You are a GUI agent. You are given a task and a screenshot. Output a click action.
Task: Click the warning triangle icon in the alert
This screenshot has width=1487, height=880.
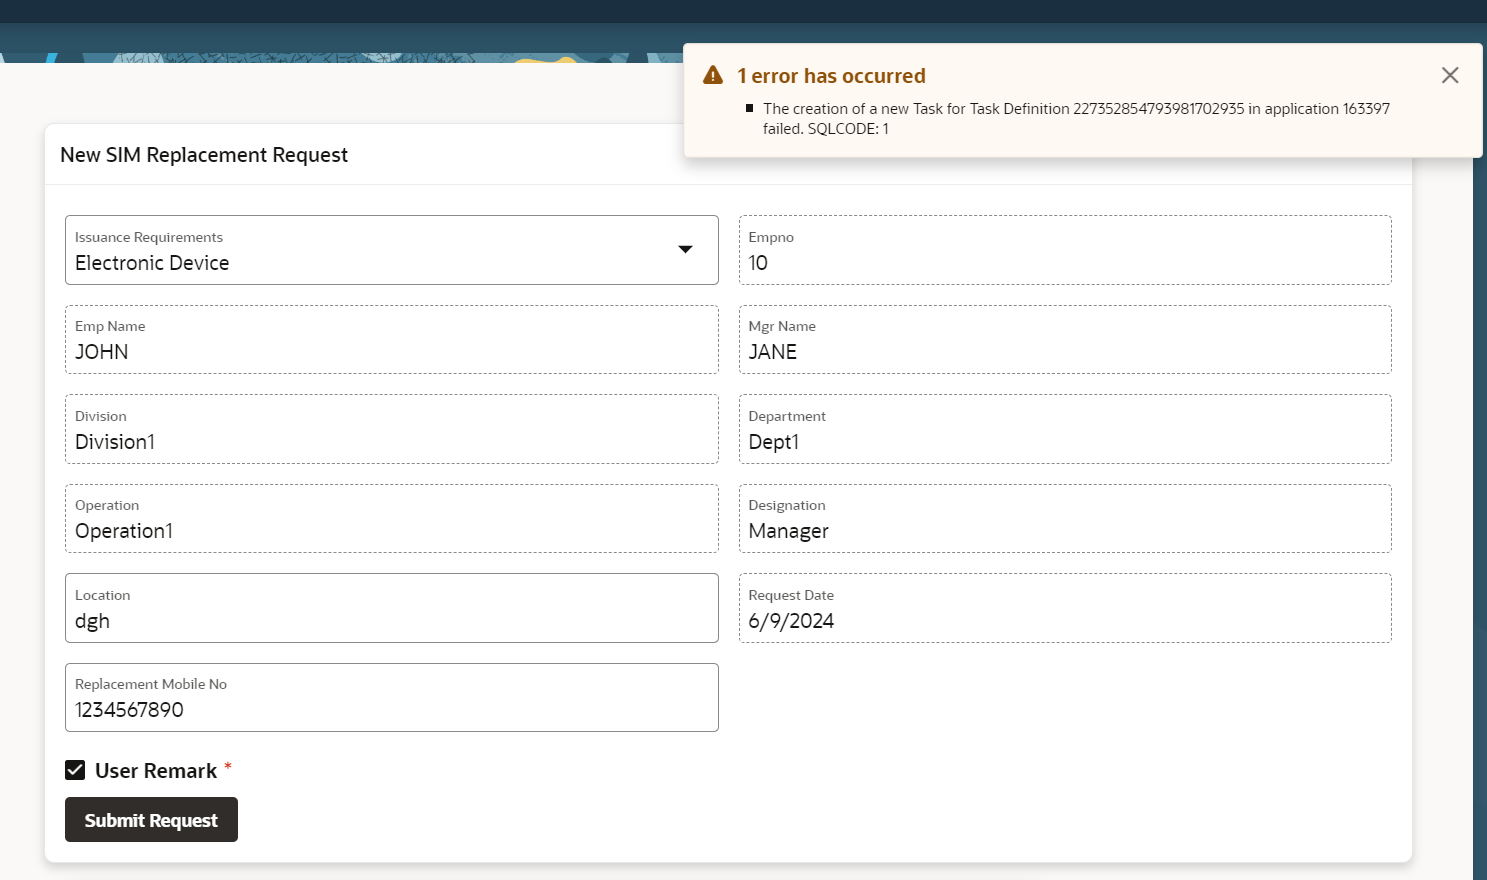[x=713, y=76]
